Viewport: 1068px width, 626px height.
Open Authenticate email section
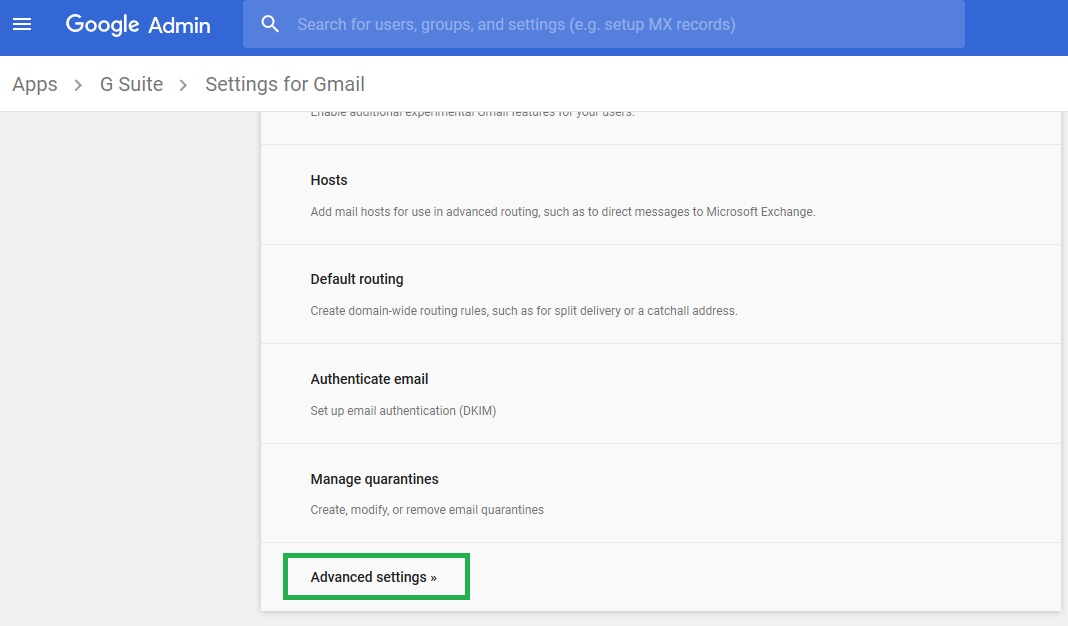click(661, 394)
